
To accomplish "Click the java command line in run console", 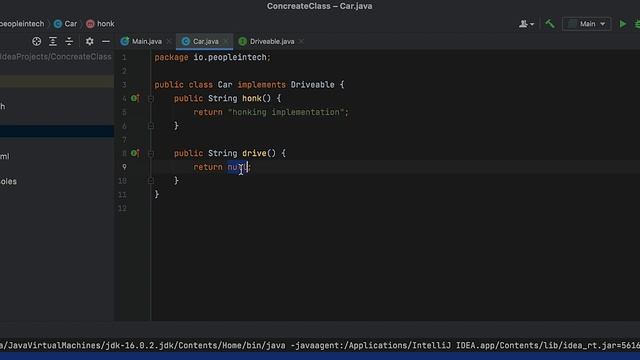I will [320, 345].
